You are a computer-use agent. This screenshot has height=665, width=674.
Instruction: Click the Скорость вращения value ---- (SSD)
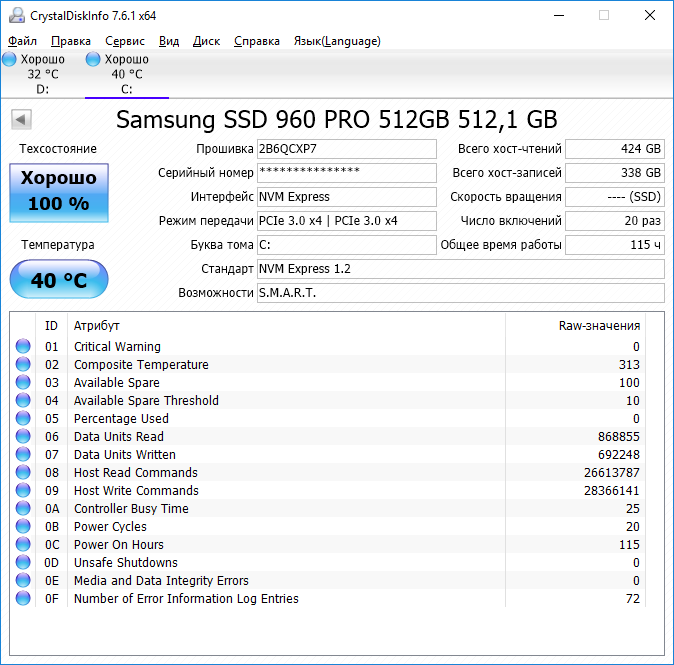[x=615, y=197]
